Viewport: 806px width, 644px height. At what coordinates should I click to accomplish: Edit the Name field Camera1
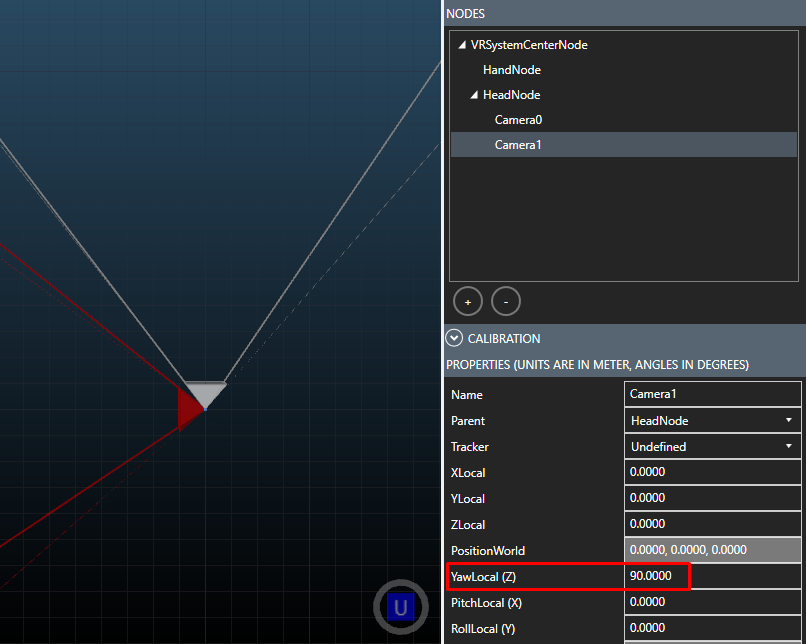tap(712, 394)
